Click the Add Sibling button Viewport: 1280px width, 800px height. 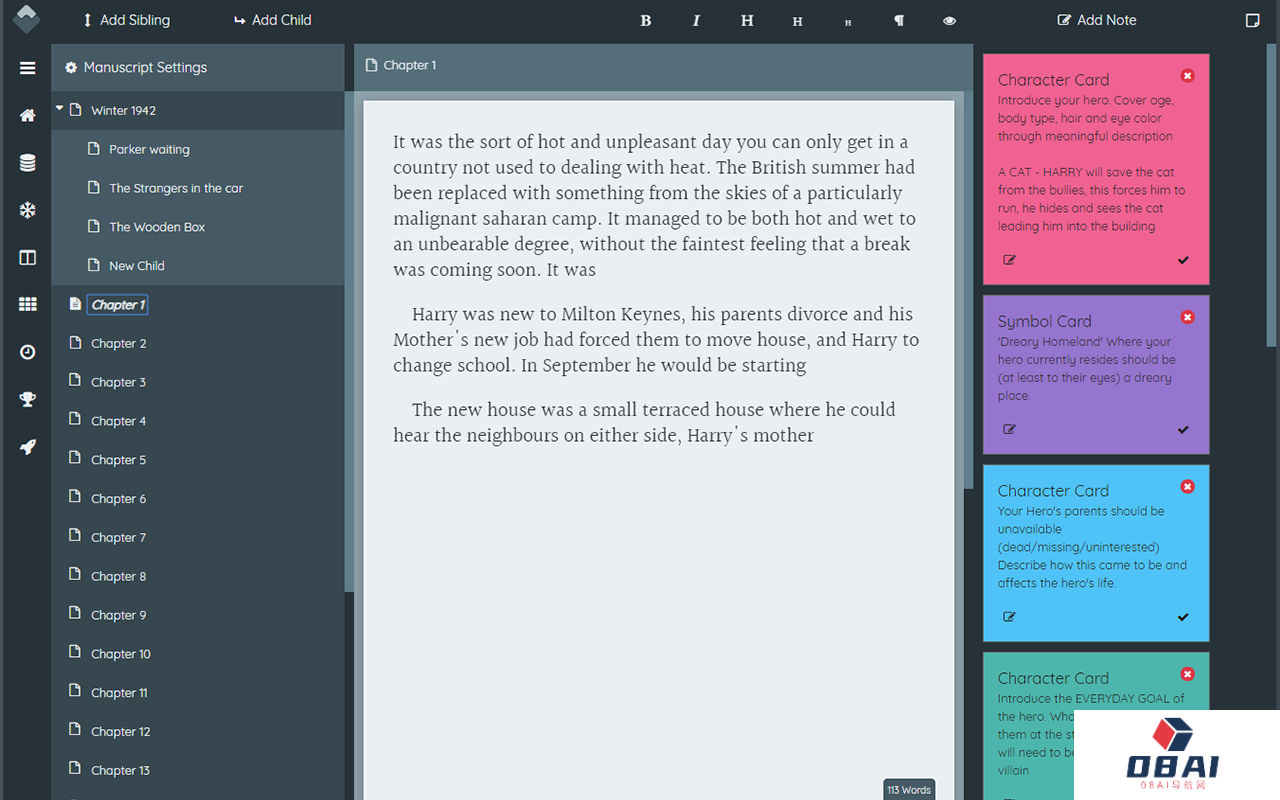tap(126, 20)
